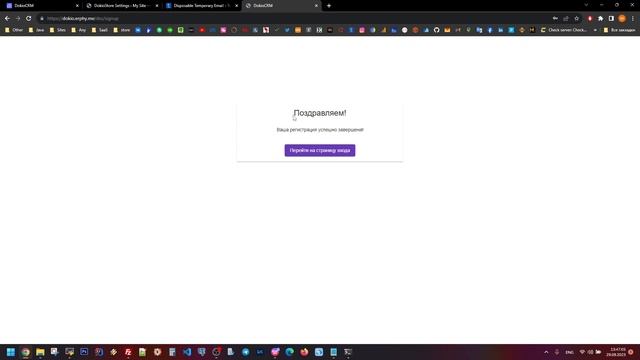The height and width of the screenshot is (360, 640).
Task: Open the Any bookmarks folder
Action: [79, 30]
